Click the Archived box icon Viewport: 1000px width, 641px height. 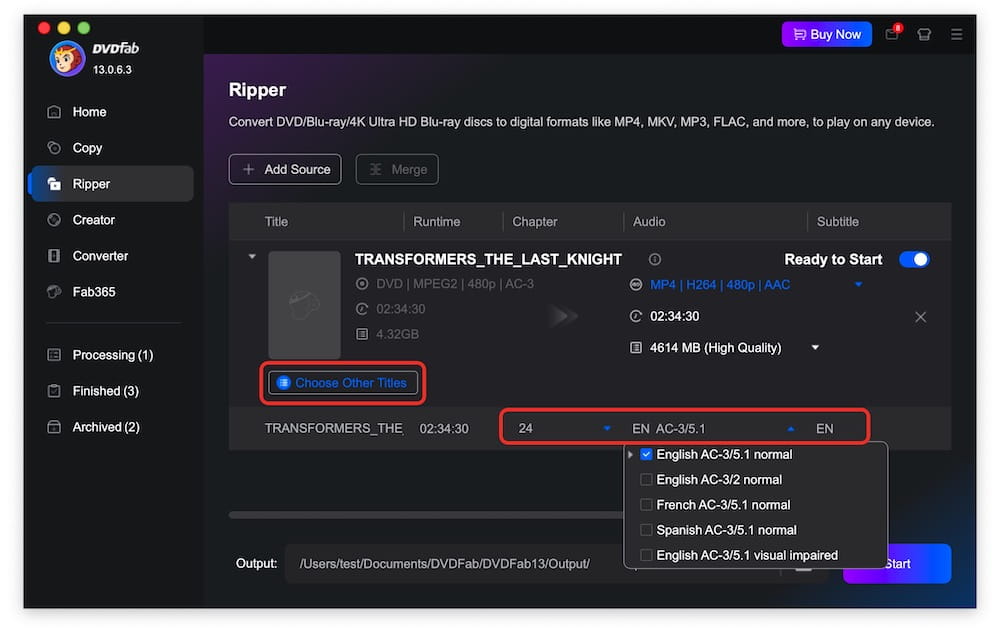pyautogui.click(x=54, y=427)
